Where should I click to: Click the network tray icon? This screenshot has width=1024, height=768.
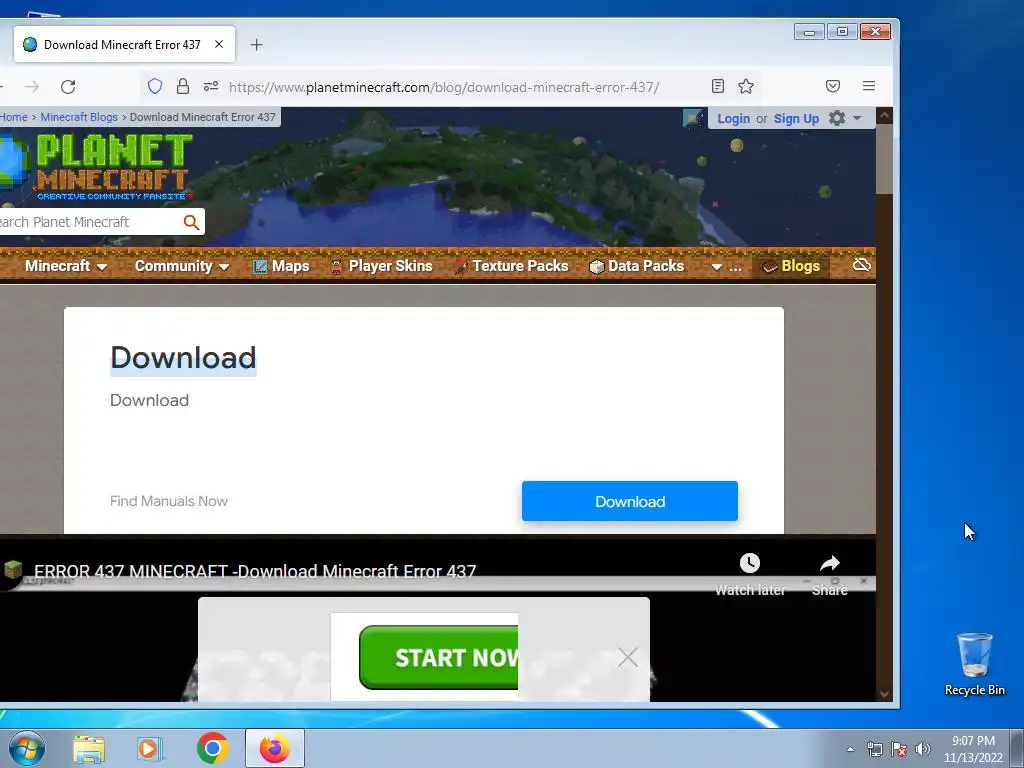point(874,749)
